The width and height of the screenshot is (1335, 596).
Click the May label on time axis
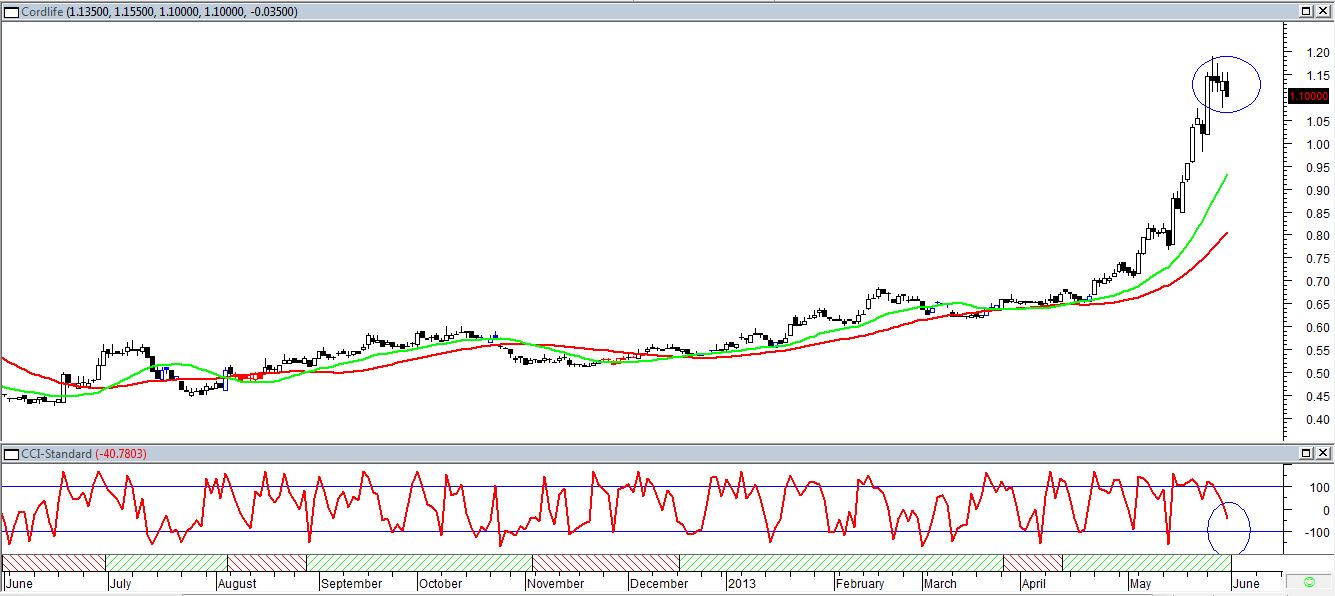tap(1141, 583)
